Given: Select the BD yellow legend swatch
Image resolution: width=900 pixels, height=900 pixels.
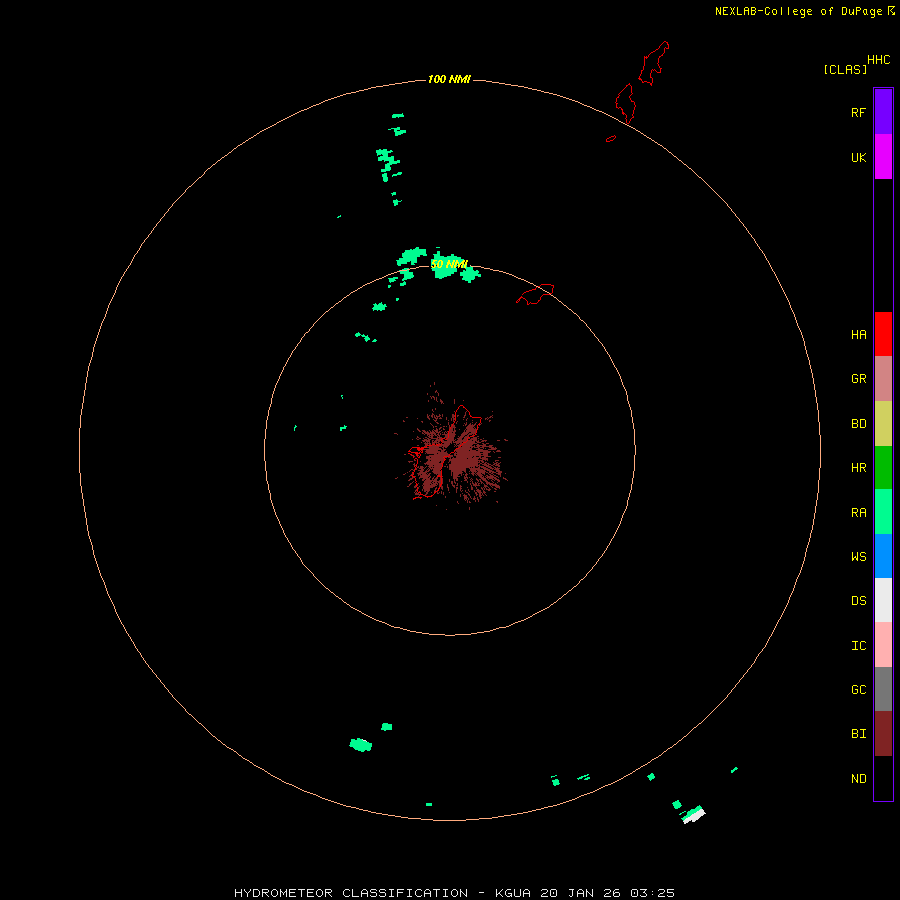Looking at the screenshot, I should pos(883,424).
